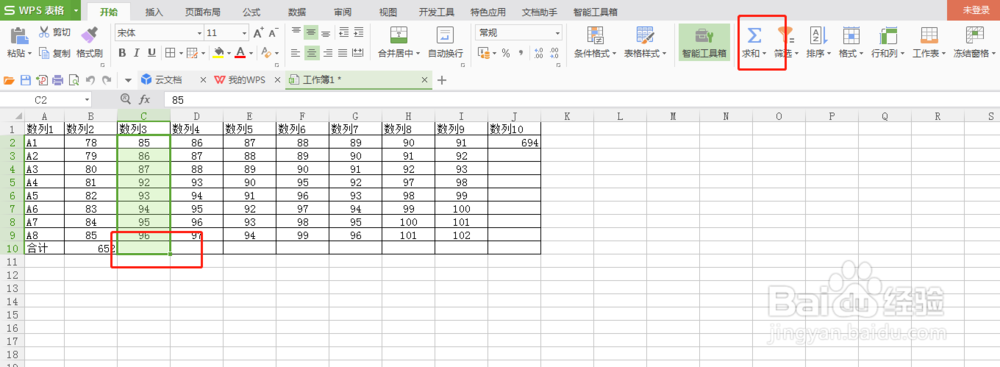Click the Copy (复制) icon
This screenshot has height=367, width=1000.
click(x=45, y=54)
